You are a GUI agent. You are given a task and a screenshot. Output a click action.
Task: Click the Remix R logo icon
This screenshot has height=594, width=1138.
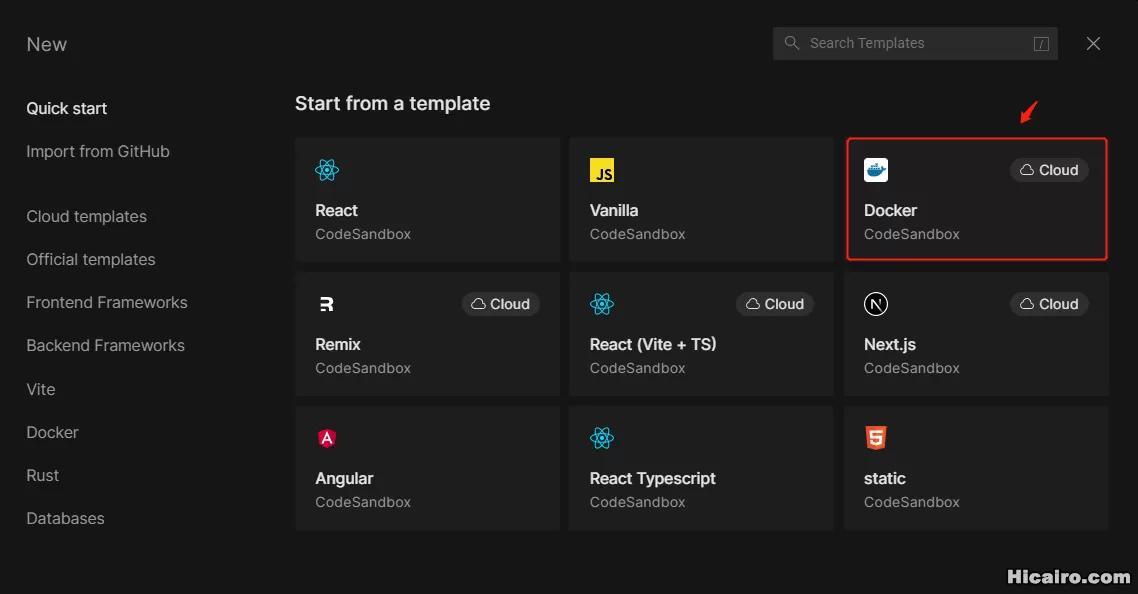[x=327, y=304]
